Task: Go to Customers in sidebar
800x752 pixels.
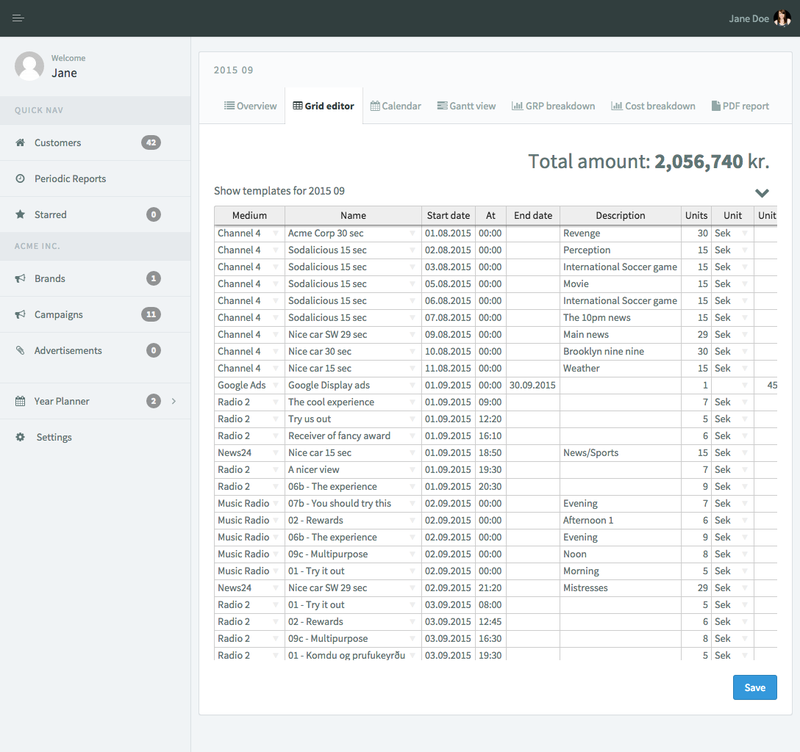Action: click(95, 142)
